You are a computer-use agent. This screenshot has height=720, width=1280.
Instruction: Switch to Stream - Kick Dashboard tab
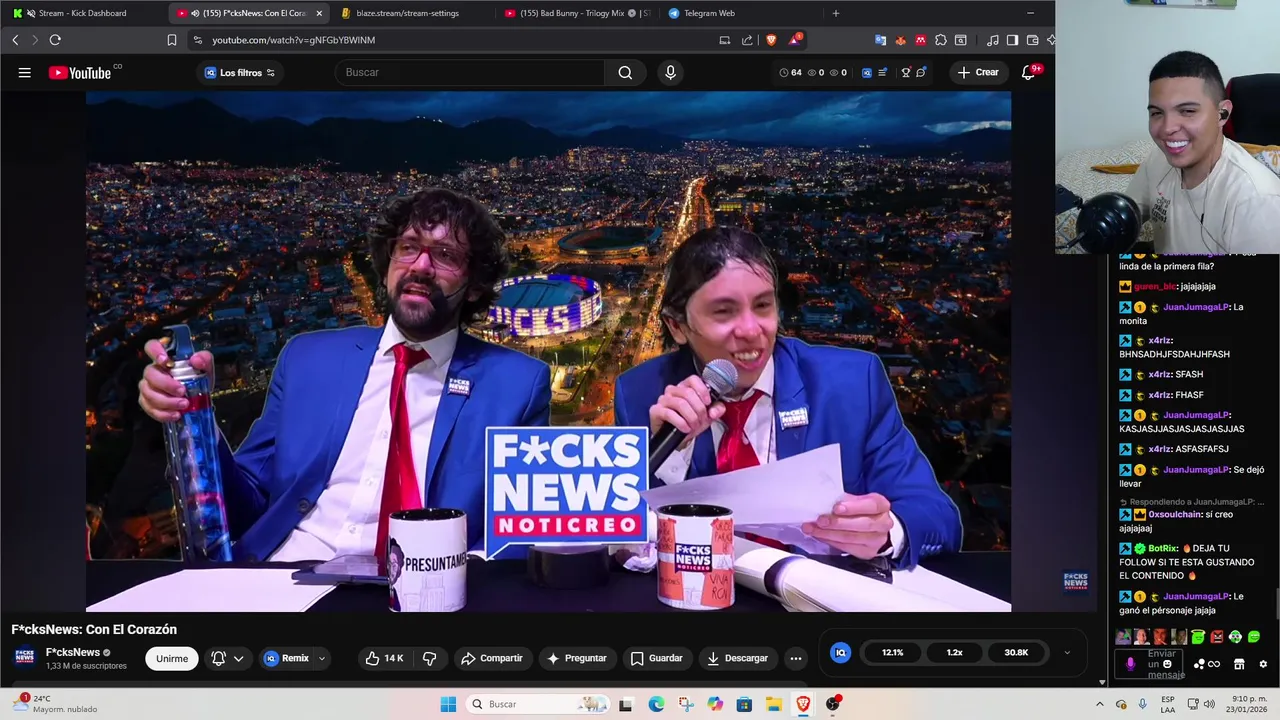click(x=84, y=13)
